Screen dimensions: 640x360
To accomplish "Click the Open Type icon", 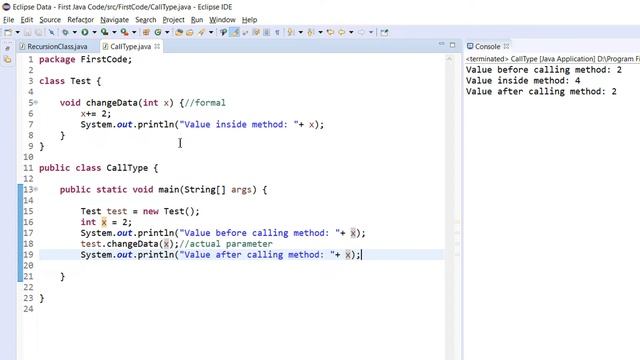I will 179,32.
